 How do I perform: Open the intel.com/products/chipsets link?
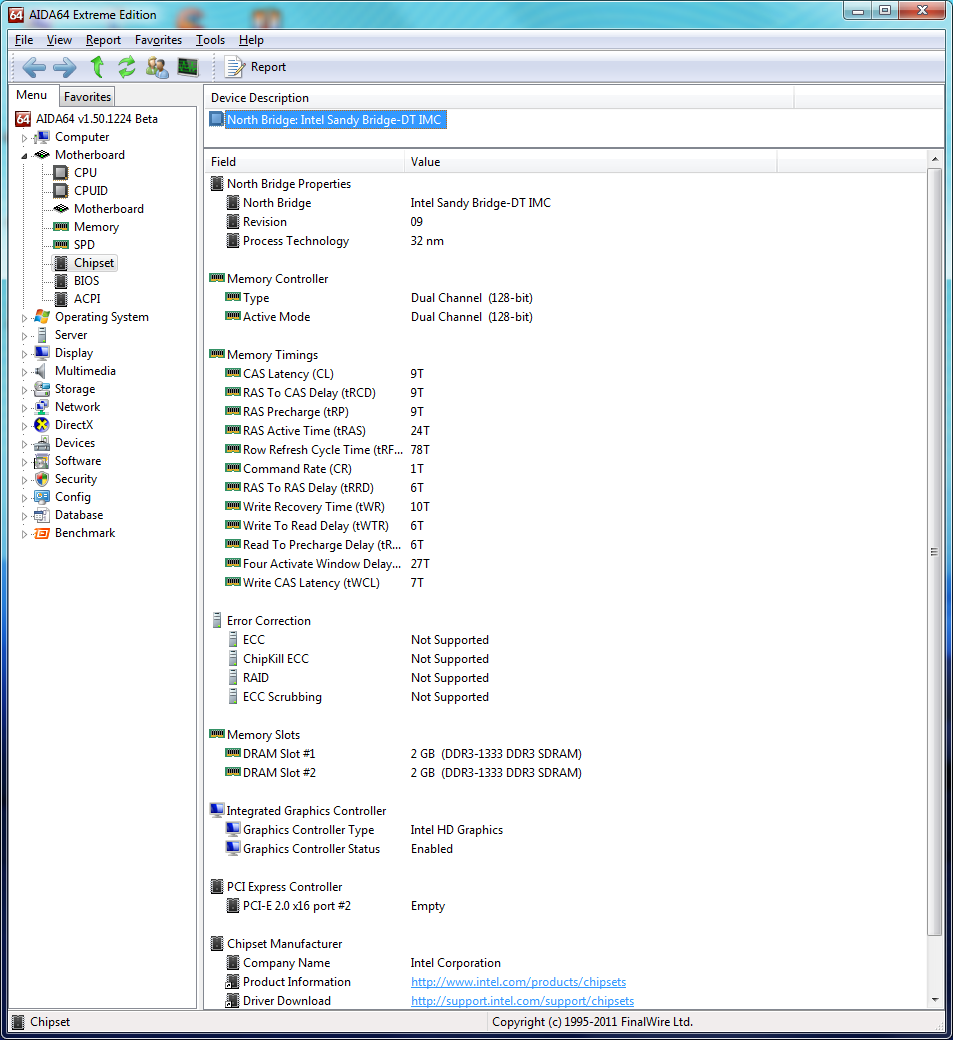[x=518, y=982]
